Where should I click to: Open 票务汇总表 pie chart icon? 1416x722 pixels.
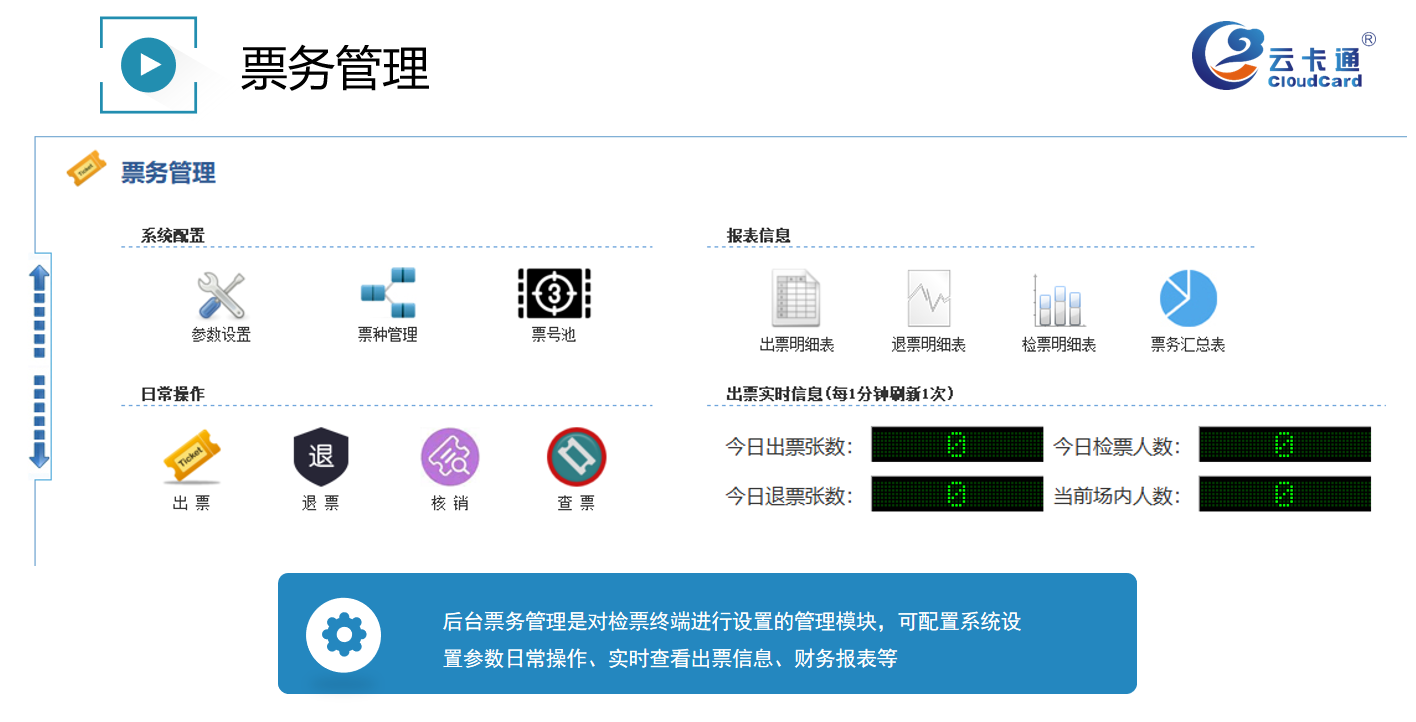click(x=1188, y=298)
